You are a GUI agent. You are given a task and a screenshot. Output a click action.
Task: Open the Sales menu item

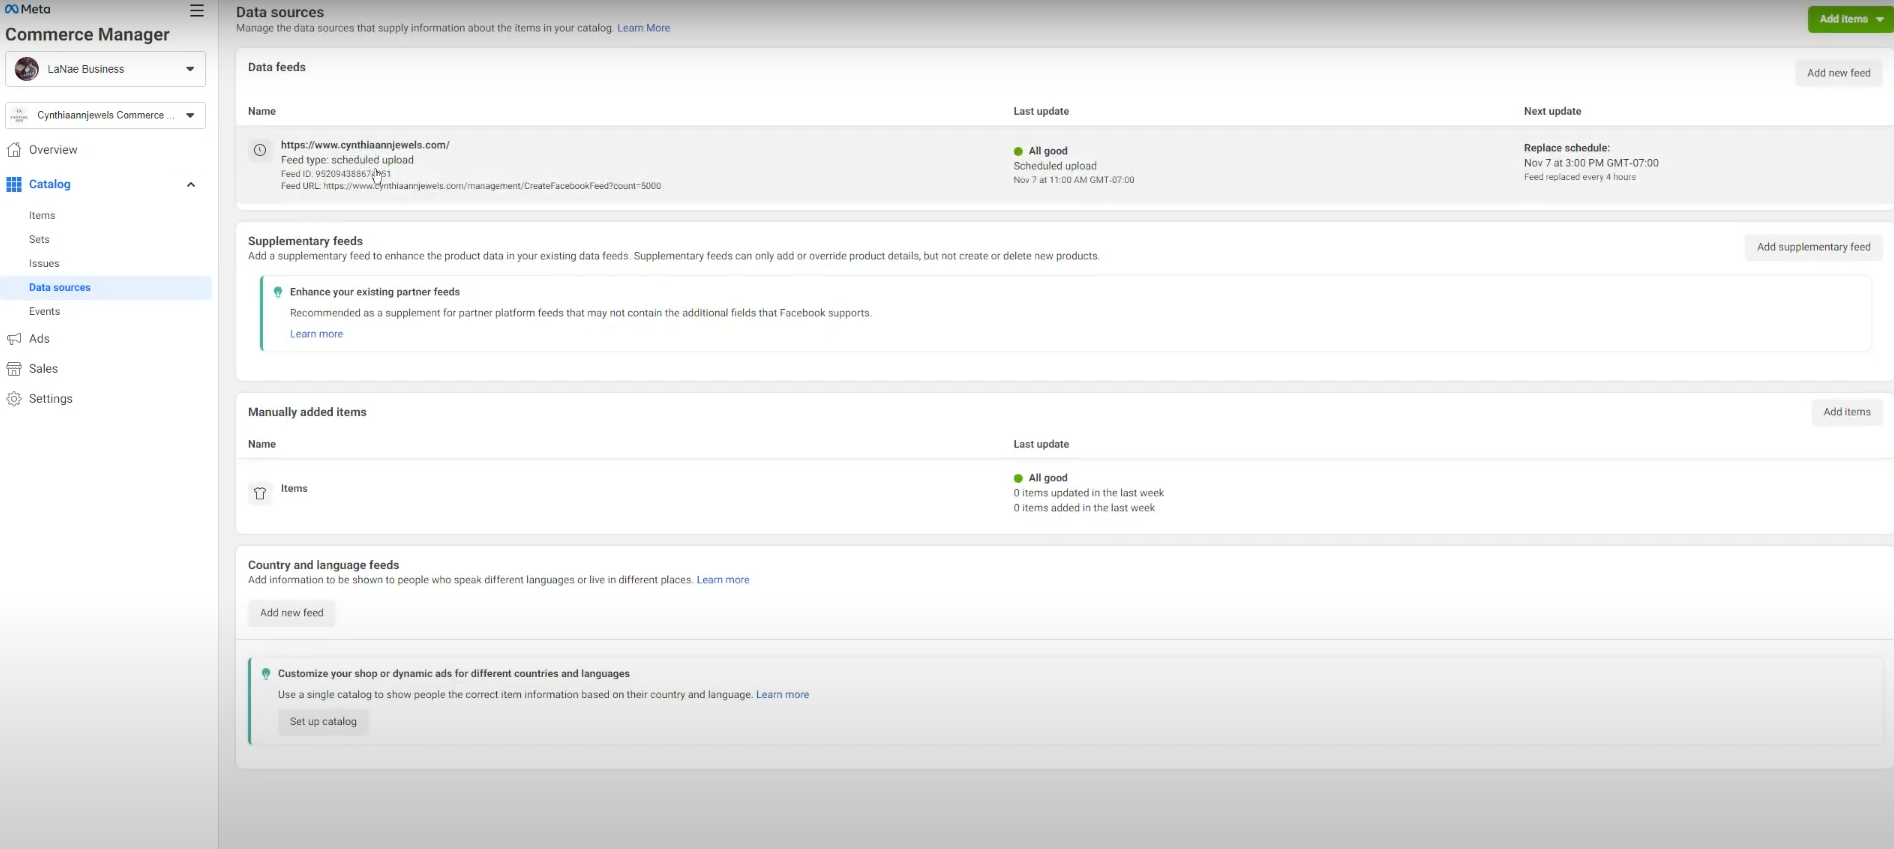pos(43,369)
